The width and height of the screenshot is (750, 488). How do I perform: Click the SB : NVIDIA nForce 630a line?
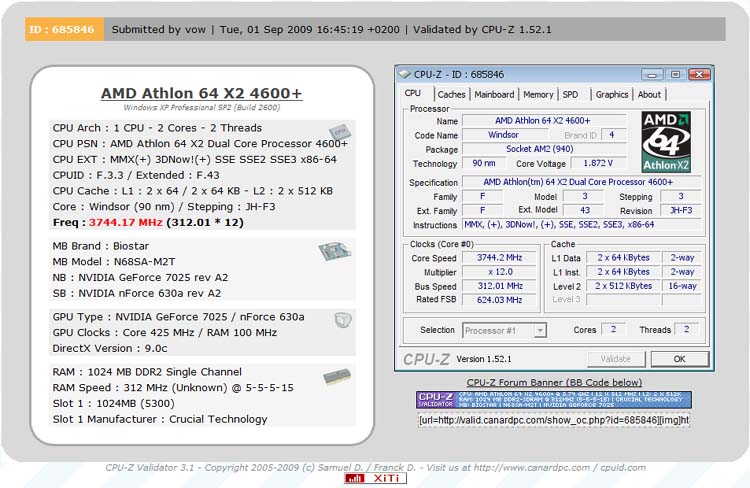point(137,293)
